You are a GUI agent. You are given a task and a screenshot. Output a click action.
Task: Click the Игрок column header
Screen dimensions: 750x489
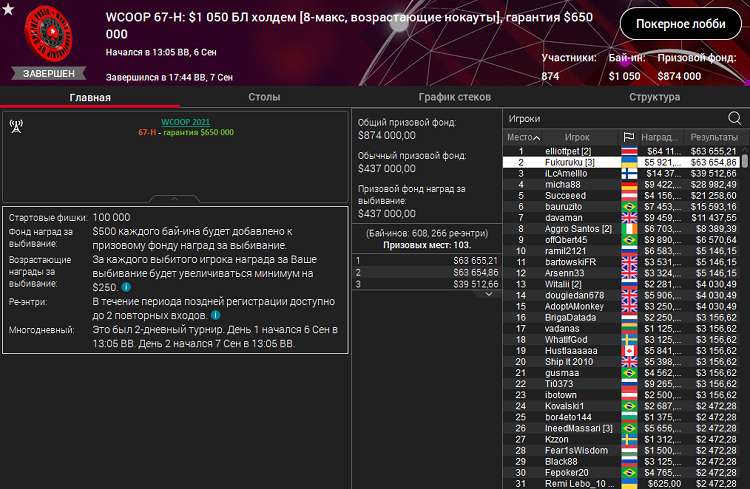point(577,137)
